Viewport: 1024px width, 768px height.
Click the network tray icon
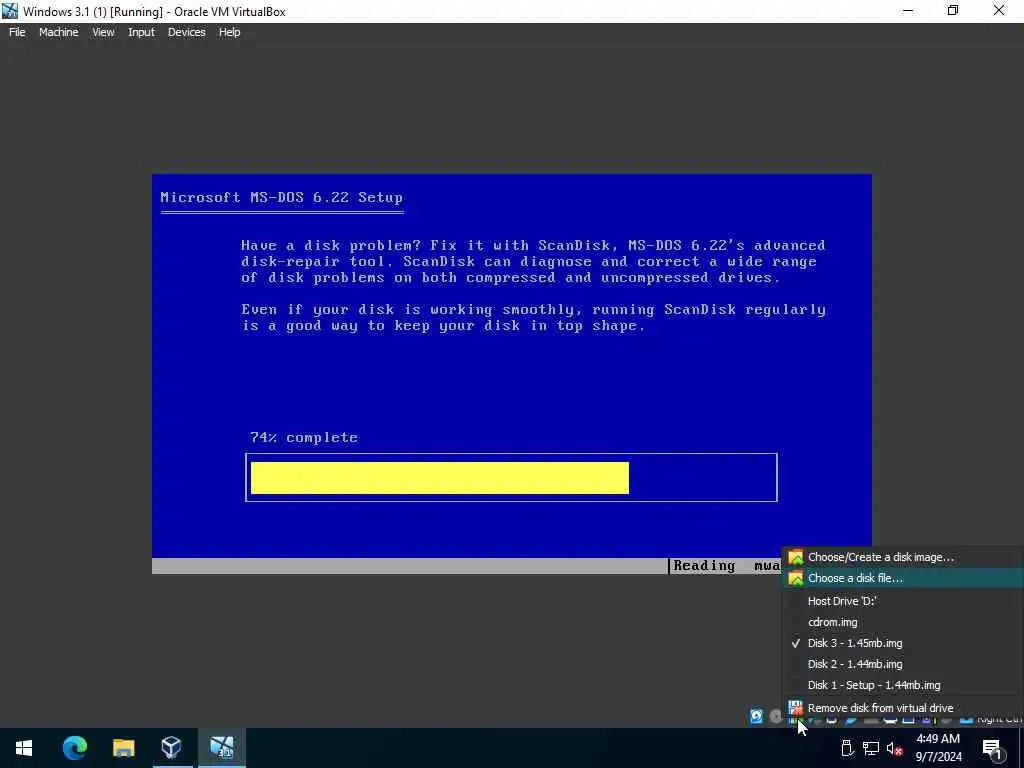(871, 748)
